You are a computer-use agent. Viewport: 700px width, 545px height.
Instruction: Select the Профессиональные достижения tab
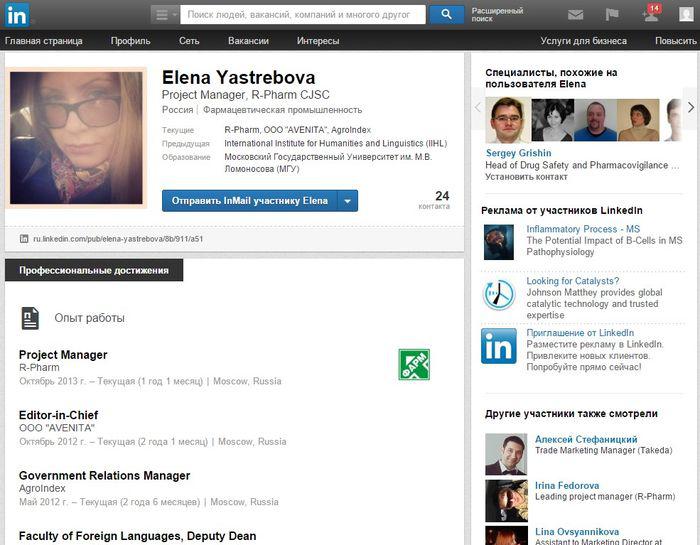coord(94,270)
